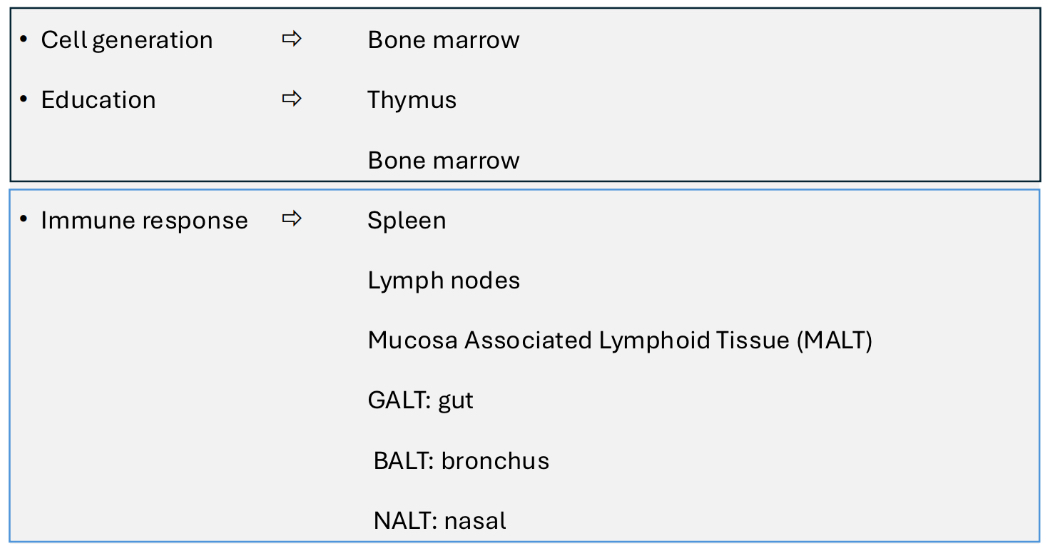The image size is (1049, 547).
Task: Select the Immune response label
Action: [x=144, y=221]
